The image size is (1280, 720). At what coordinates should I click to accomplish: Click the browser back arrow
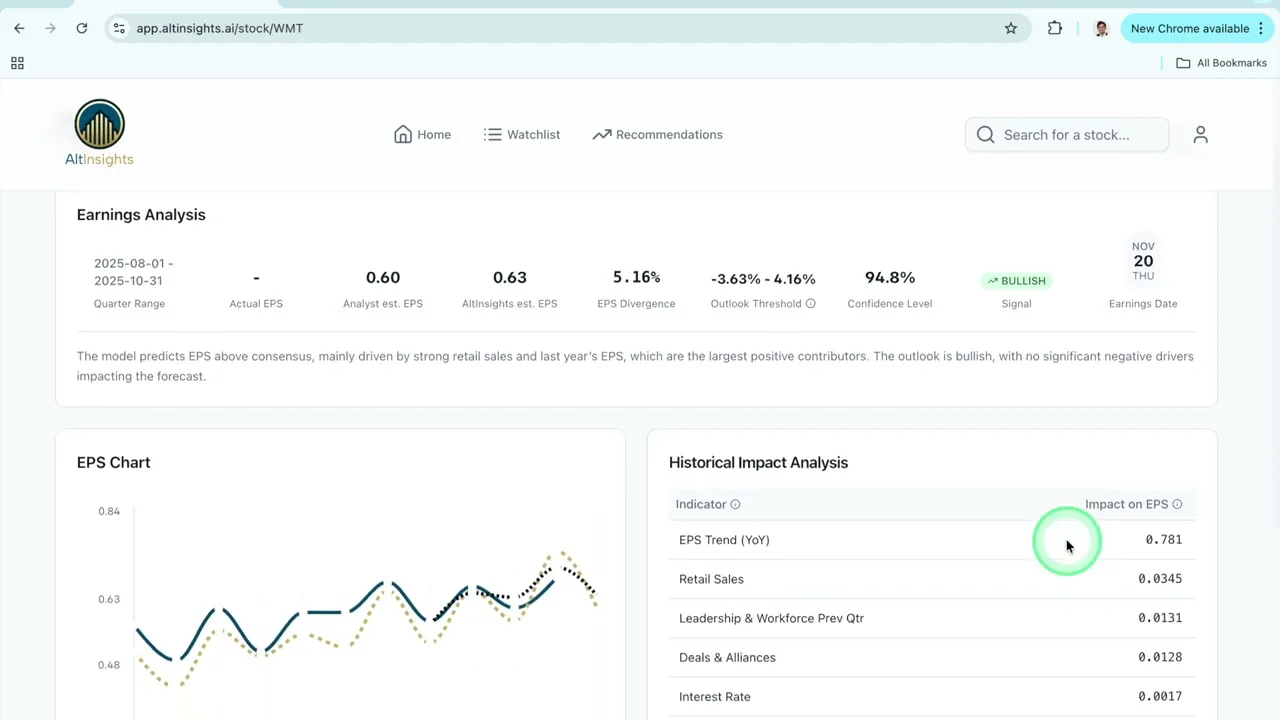[19, 28]
